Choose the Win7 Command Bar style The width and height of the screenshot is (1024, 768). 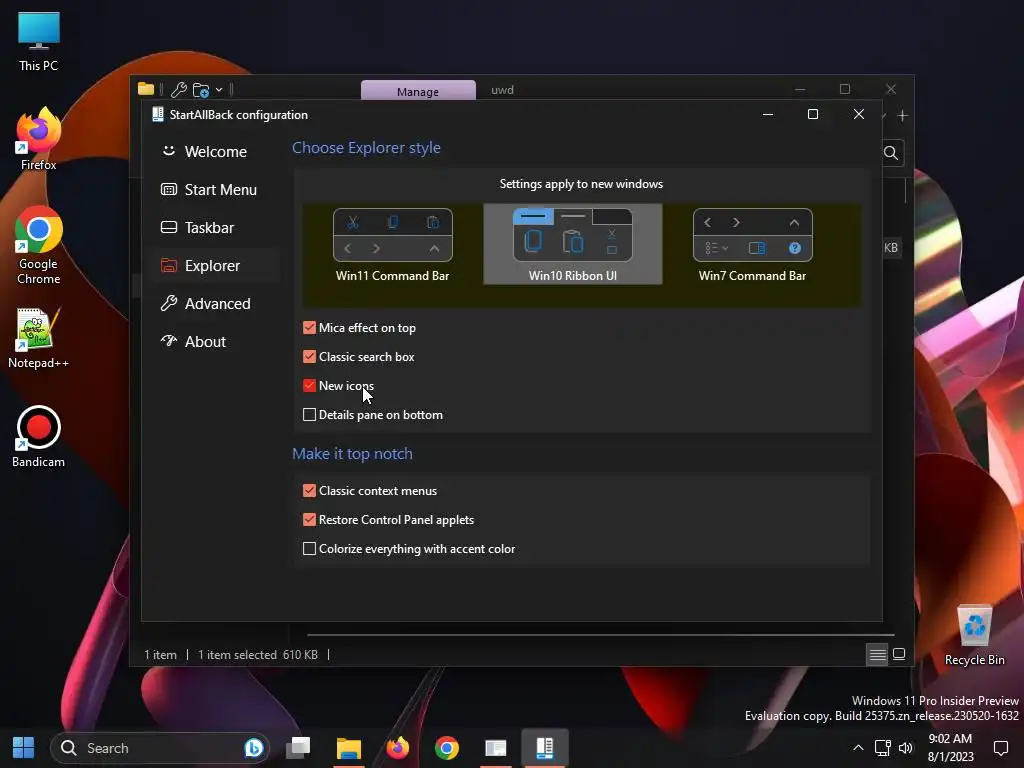(752, 244)
